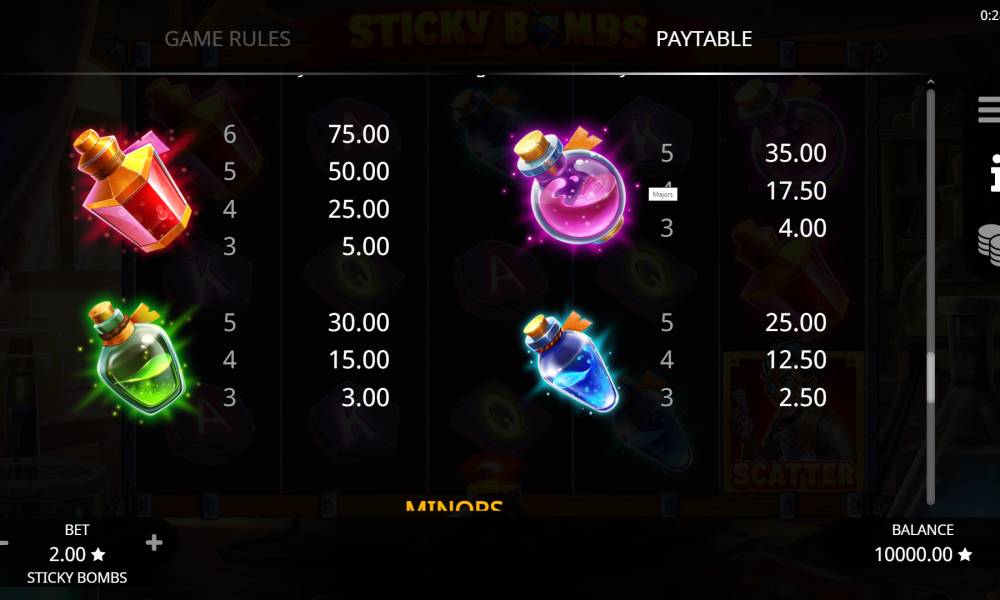Click the Sticky Bombs game label
1000x600 pixels.
coord(77,578)
